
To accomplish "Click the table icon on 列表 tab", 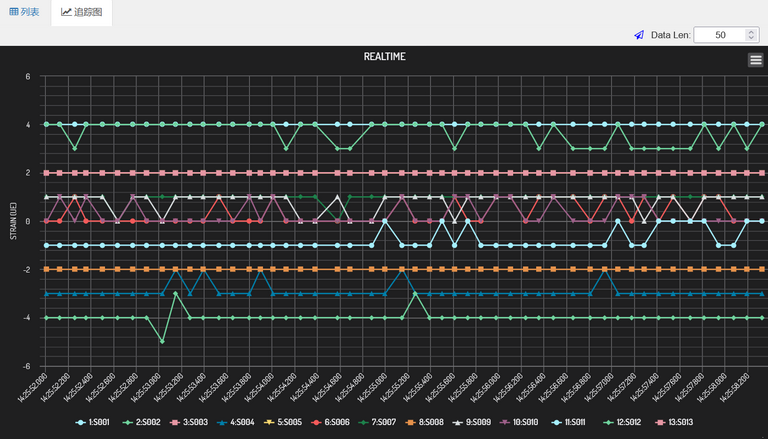I will point(14,13).
